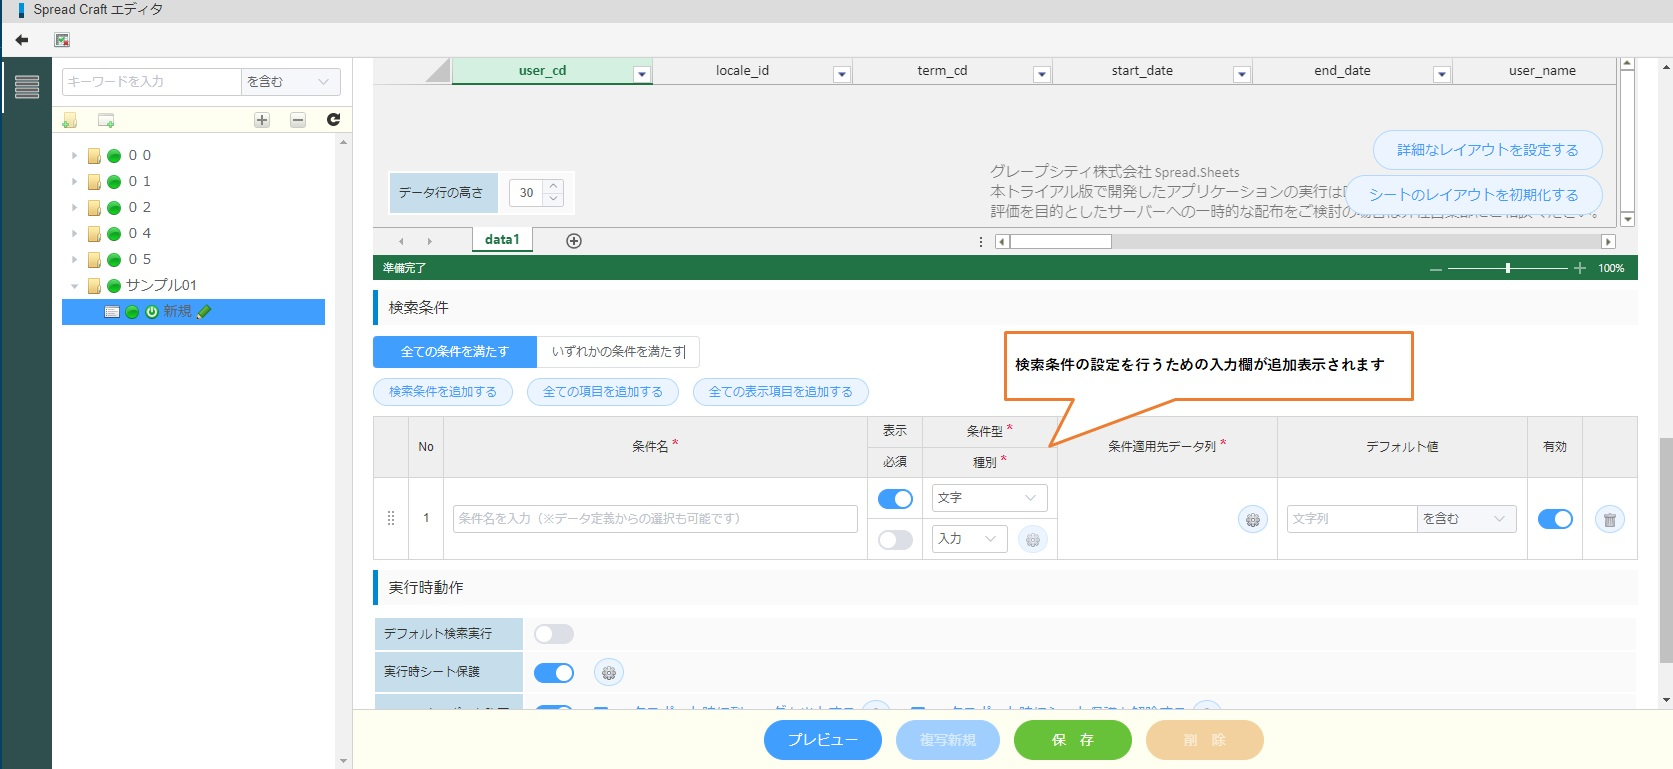
Task: Toggle the 表示 switch for condition 1
Action: 895,498
